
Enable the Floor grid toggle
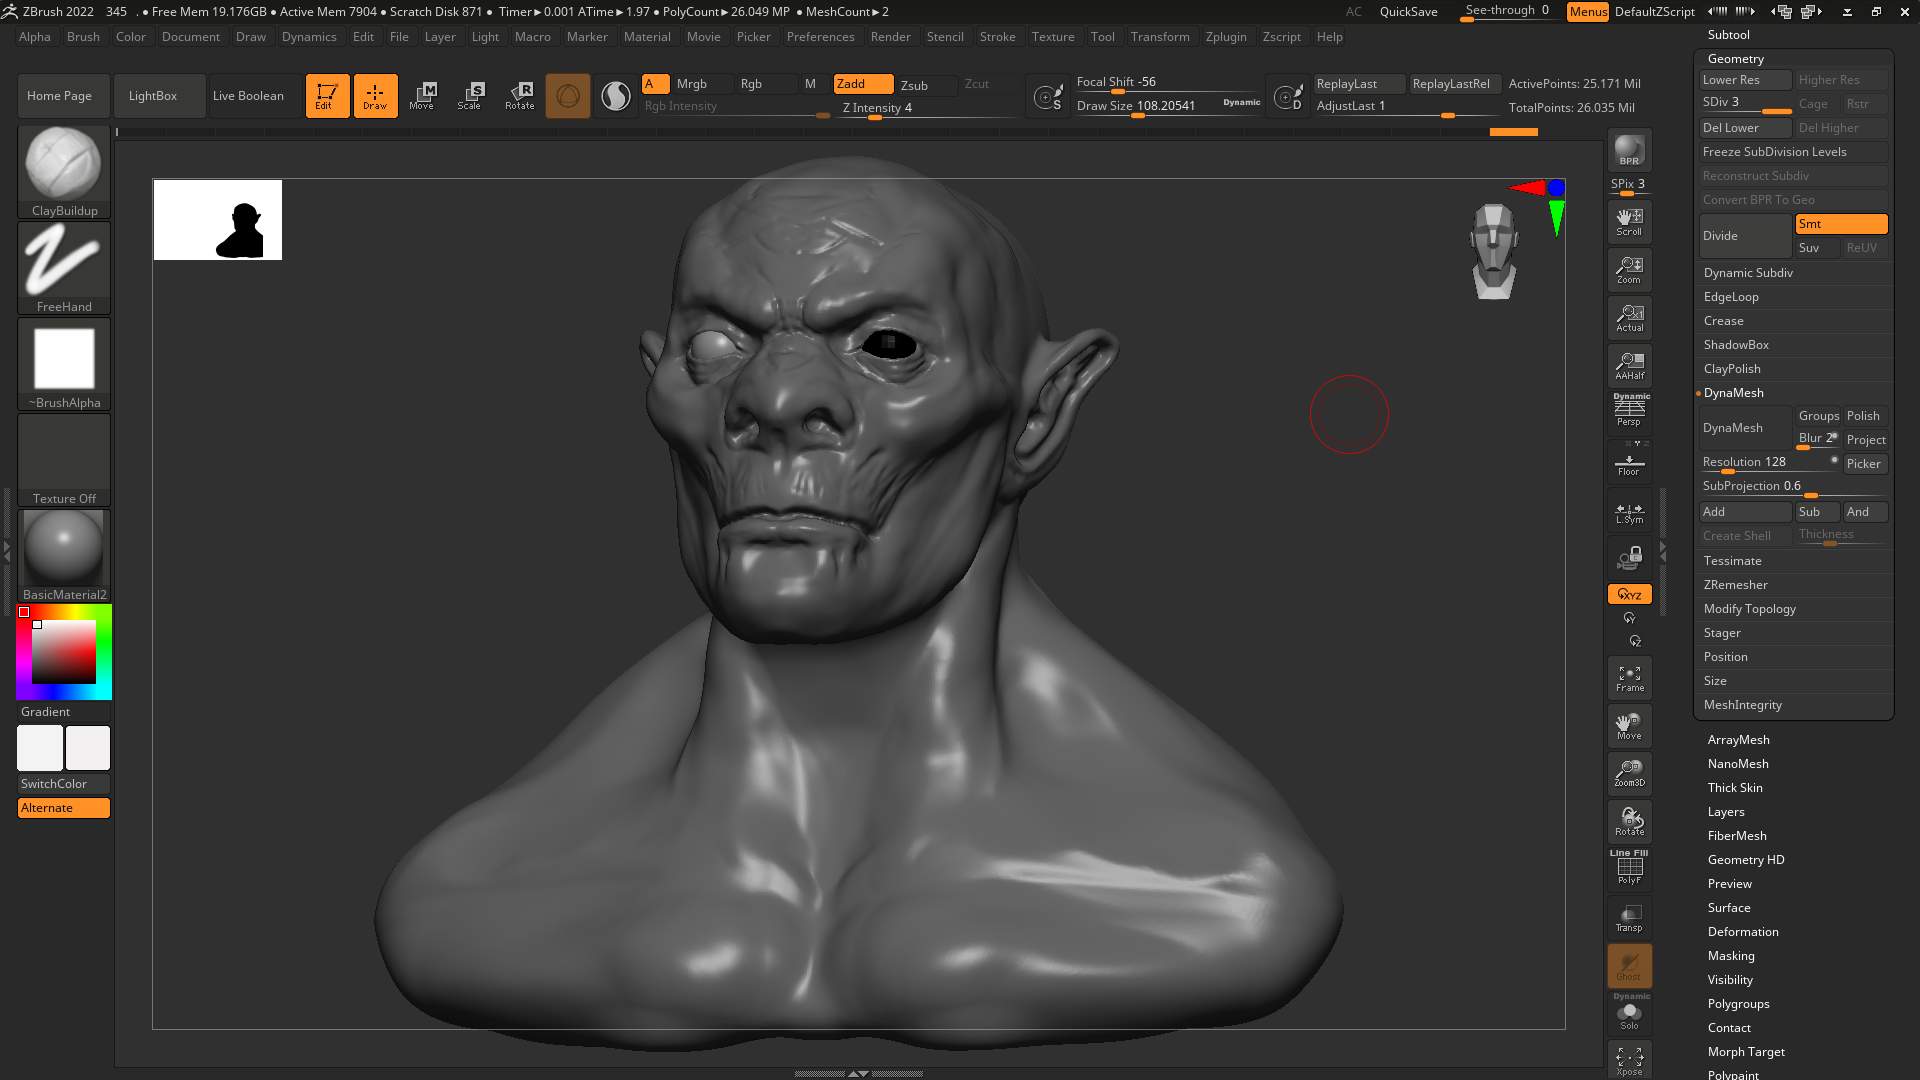(x=1629, y=464)
